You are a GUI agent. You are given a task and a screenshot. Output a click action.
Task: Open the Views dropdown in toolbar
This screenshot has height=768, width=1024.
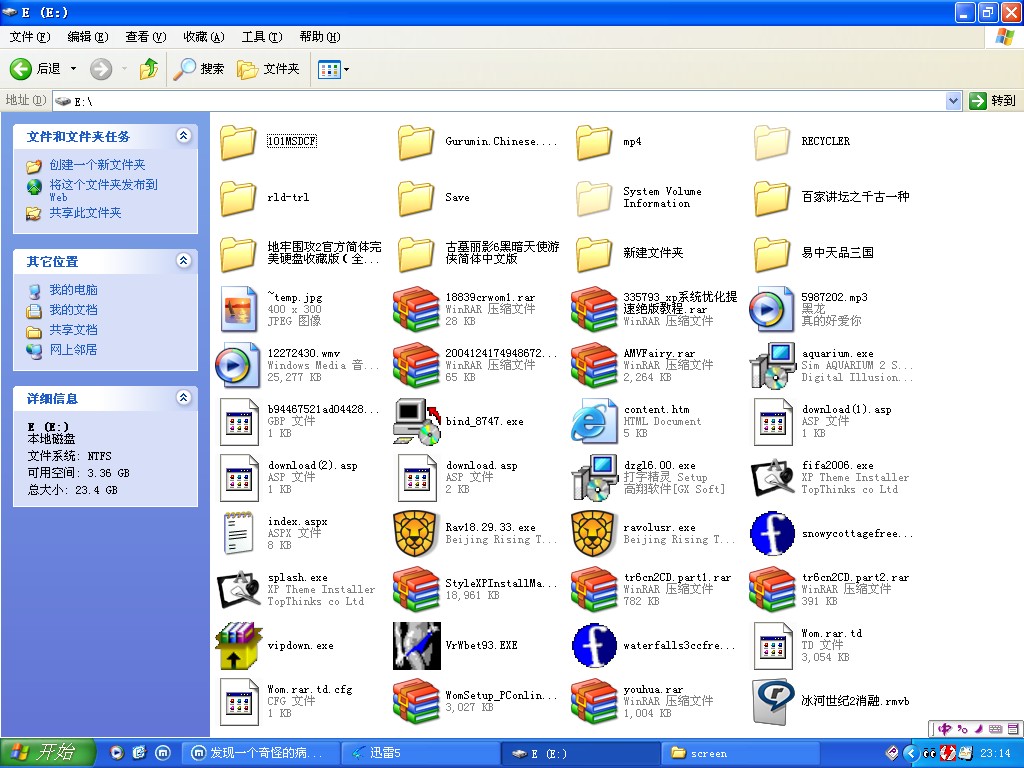click(x=333, y=69)
